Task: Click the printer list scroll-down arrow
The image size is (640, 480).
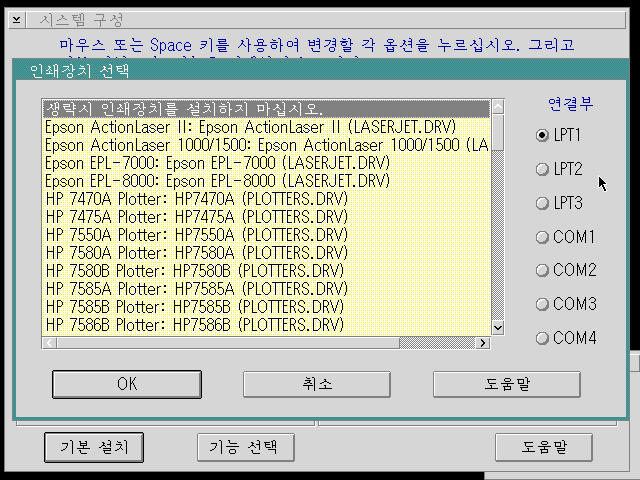Action: pyautogui.click(x=498, y=328)
